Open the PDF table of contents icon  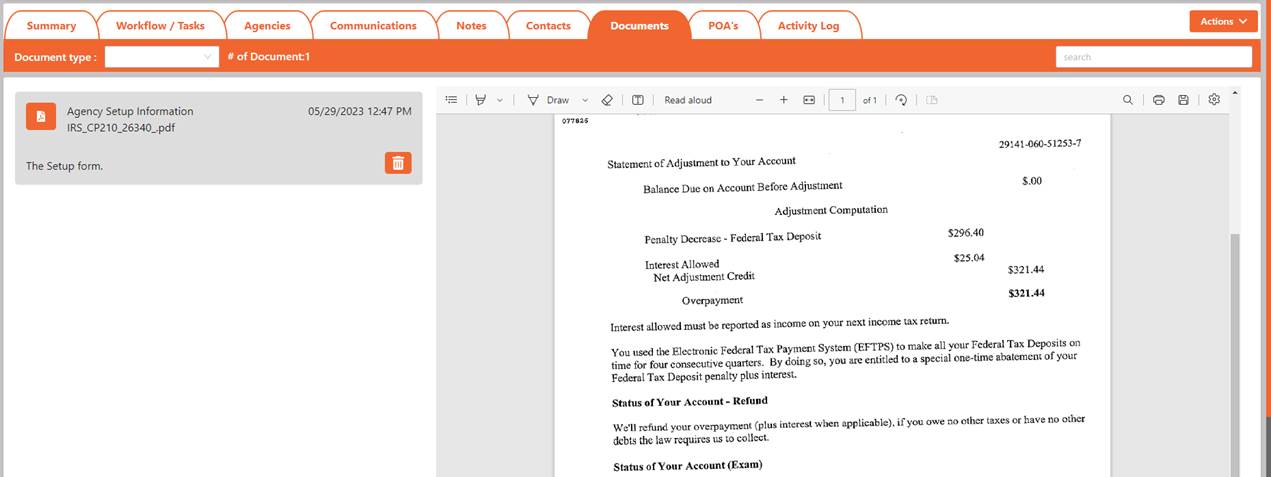(451, 100)
